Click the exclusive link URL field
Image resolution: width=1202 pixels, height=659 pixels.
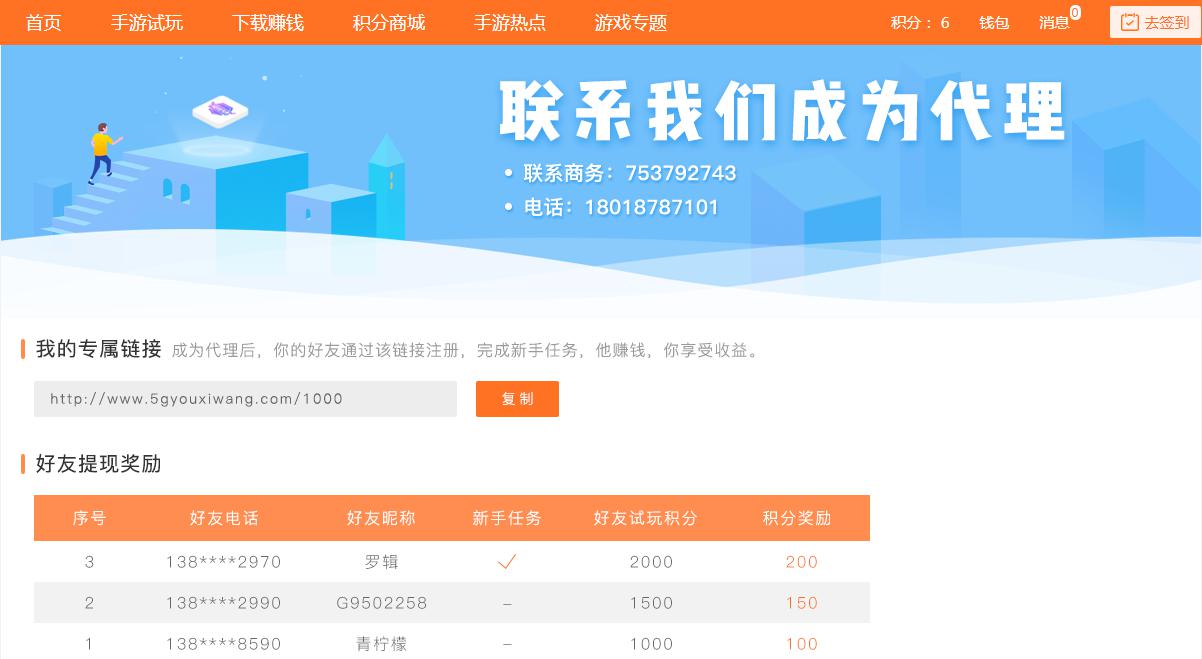[245, 399]
